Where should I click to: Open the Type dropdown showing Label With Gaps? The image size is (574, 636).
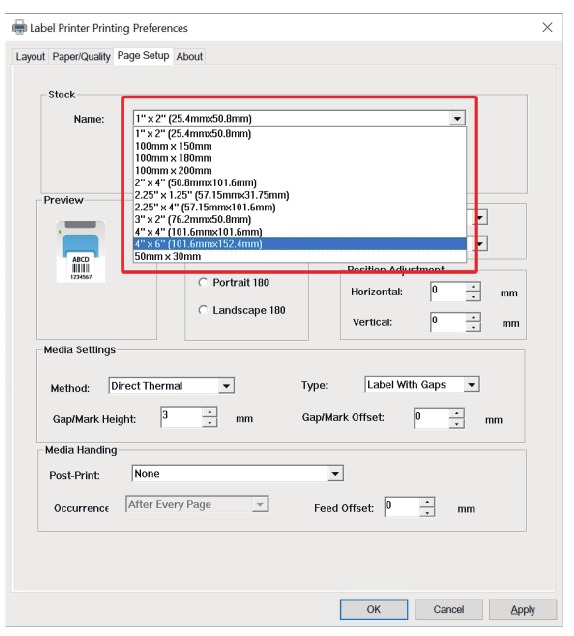471,385
